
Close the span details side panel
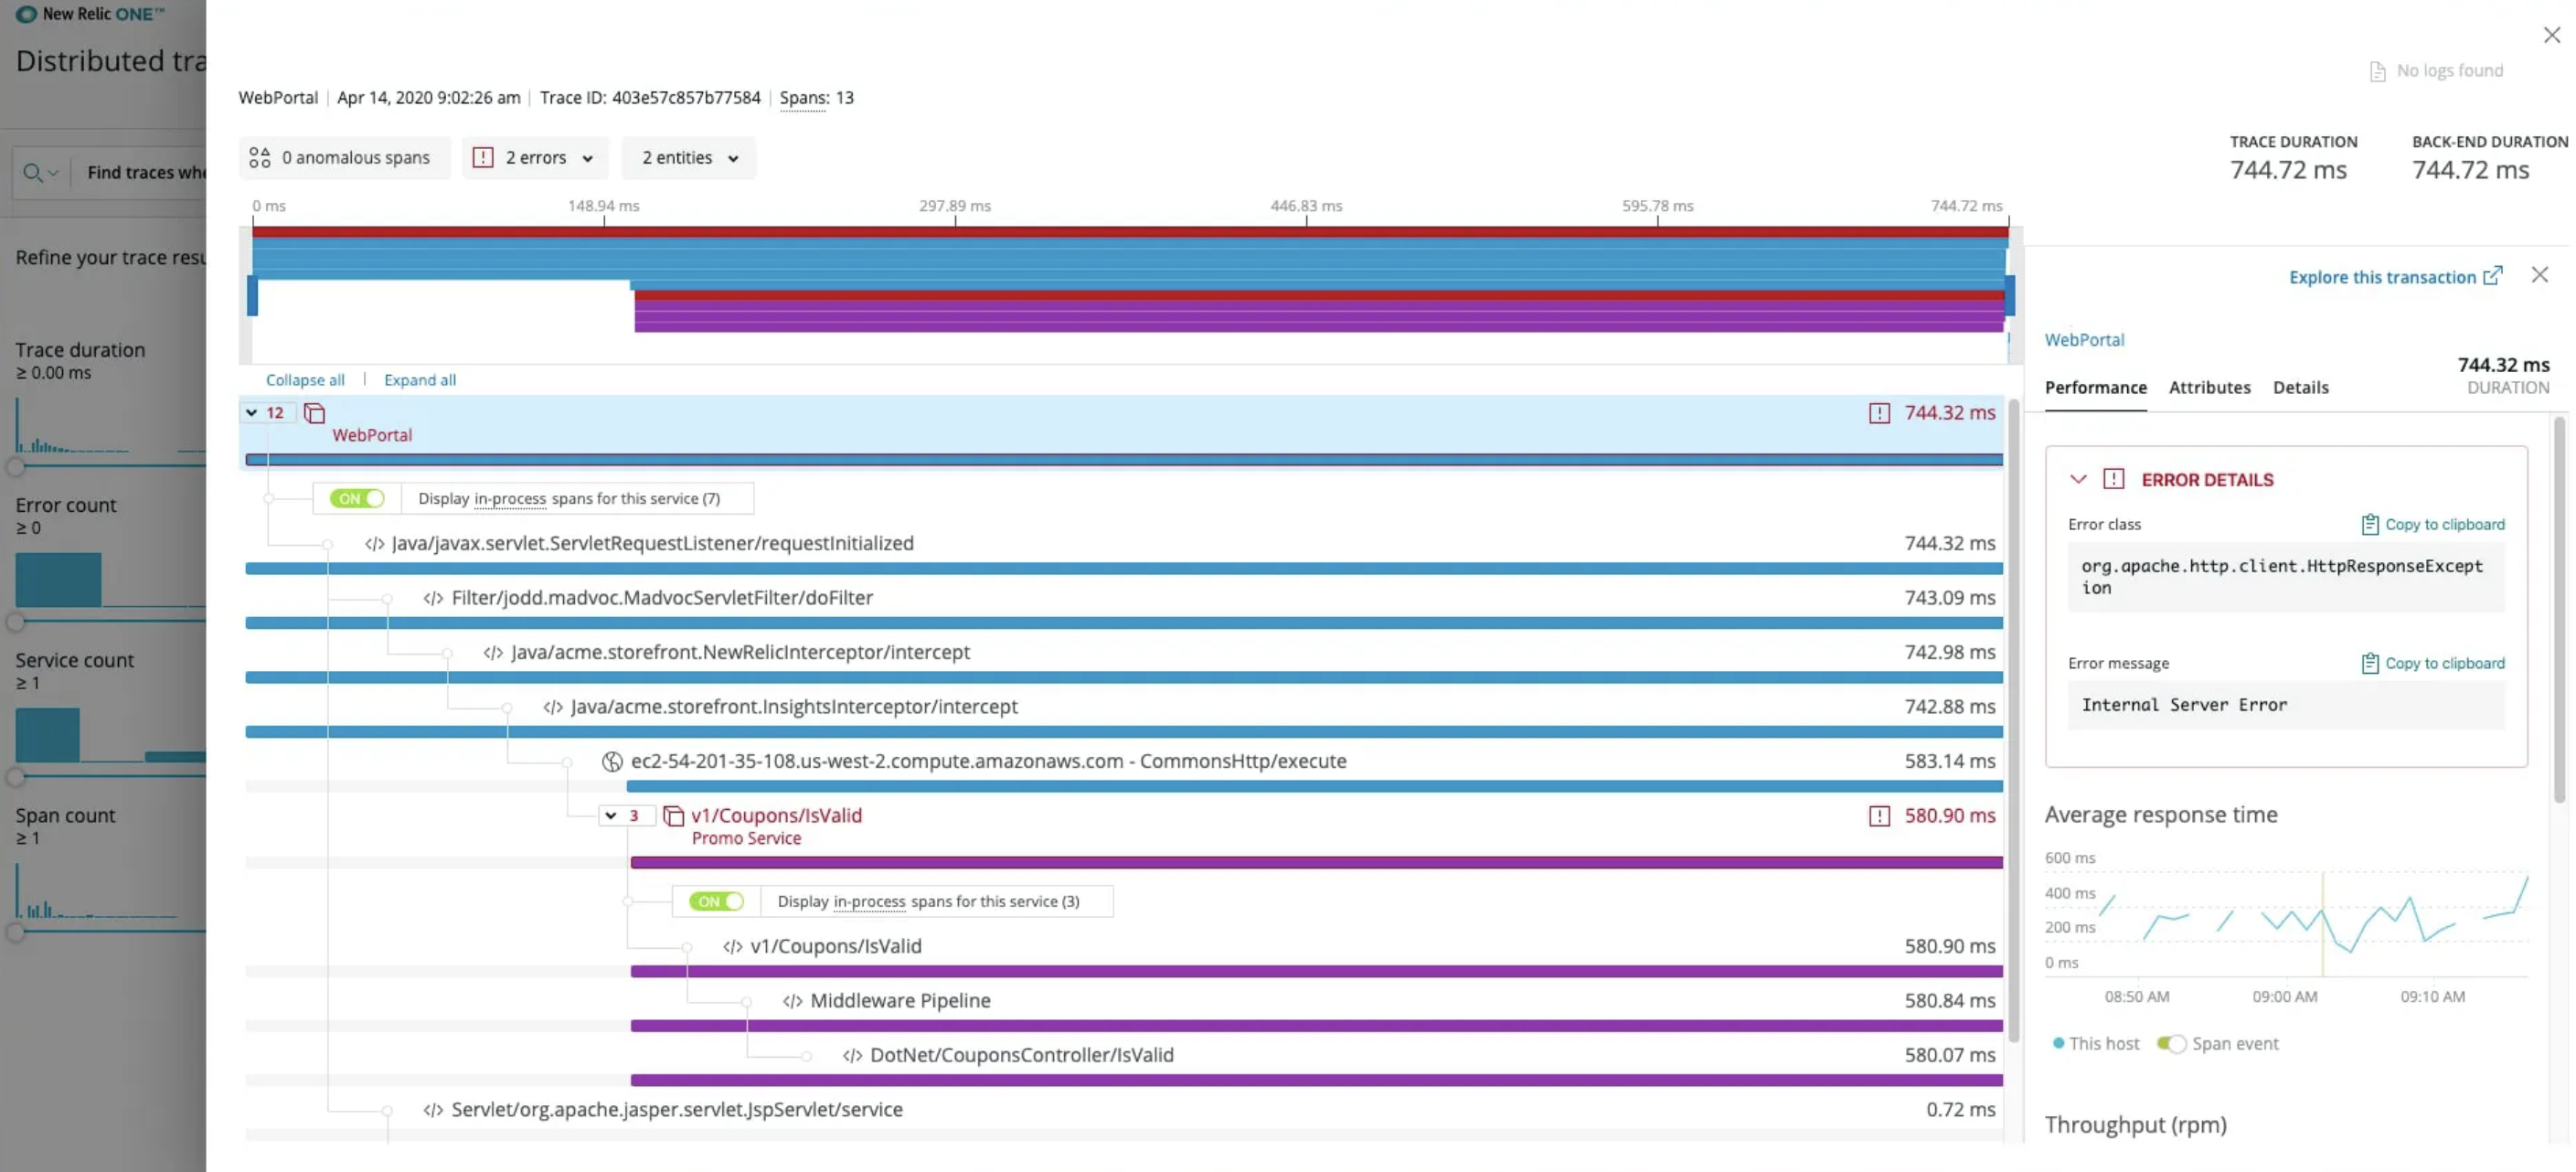(x=2539, y=275)
